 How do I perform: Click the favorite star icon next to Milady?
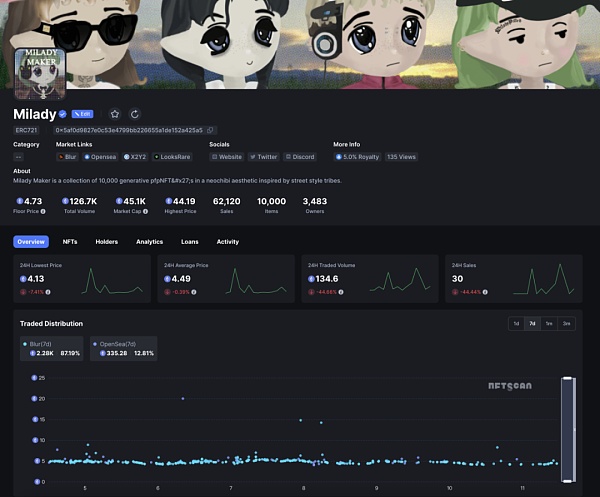[115, 114]
